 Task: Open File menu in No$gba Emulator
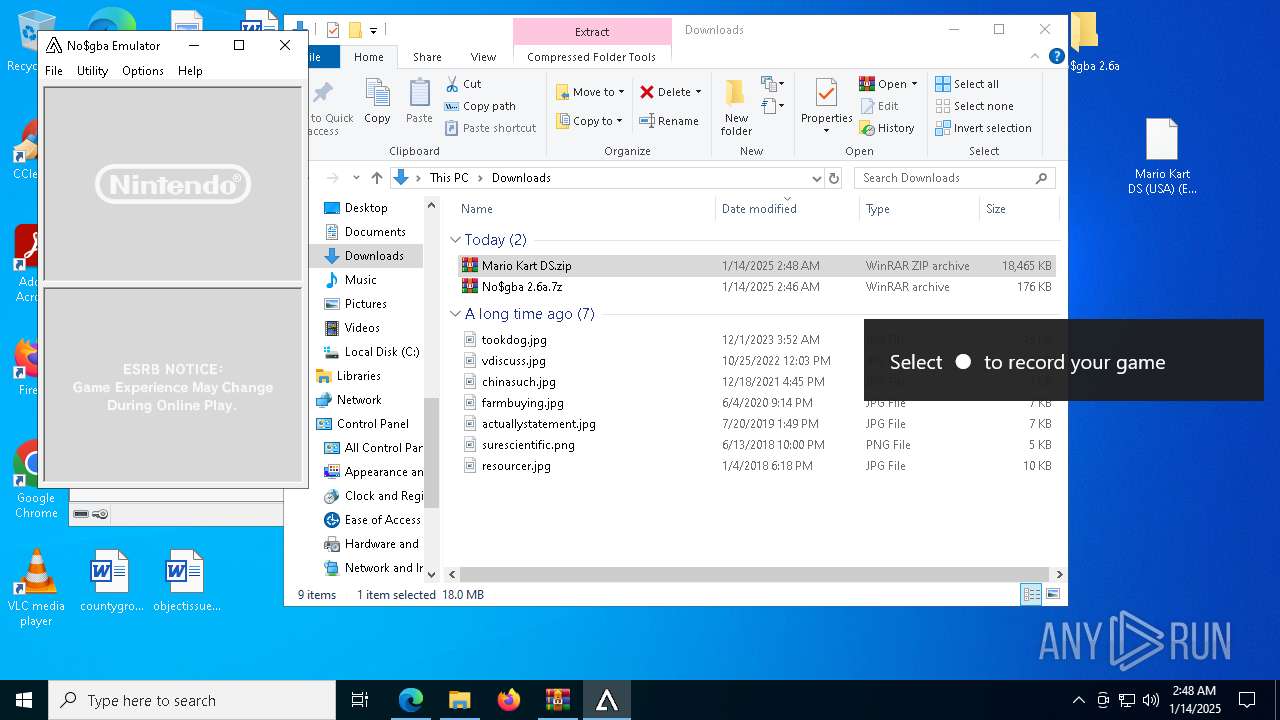click(x=54, y=71)
